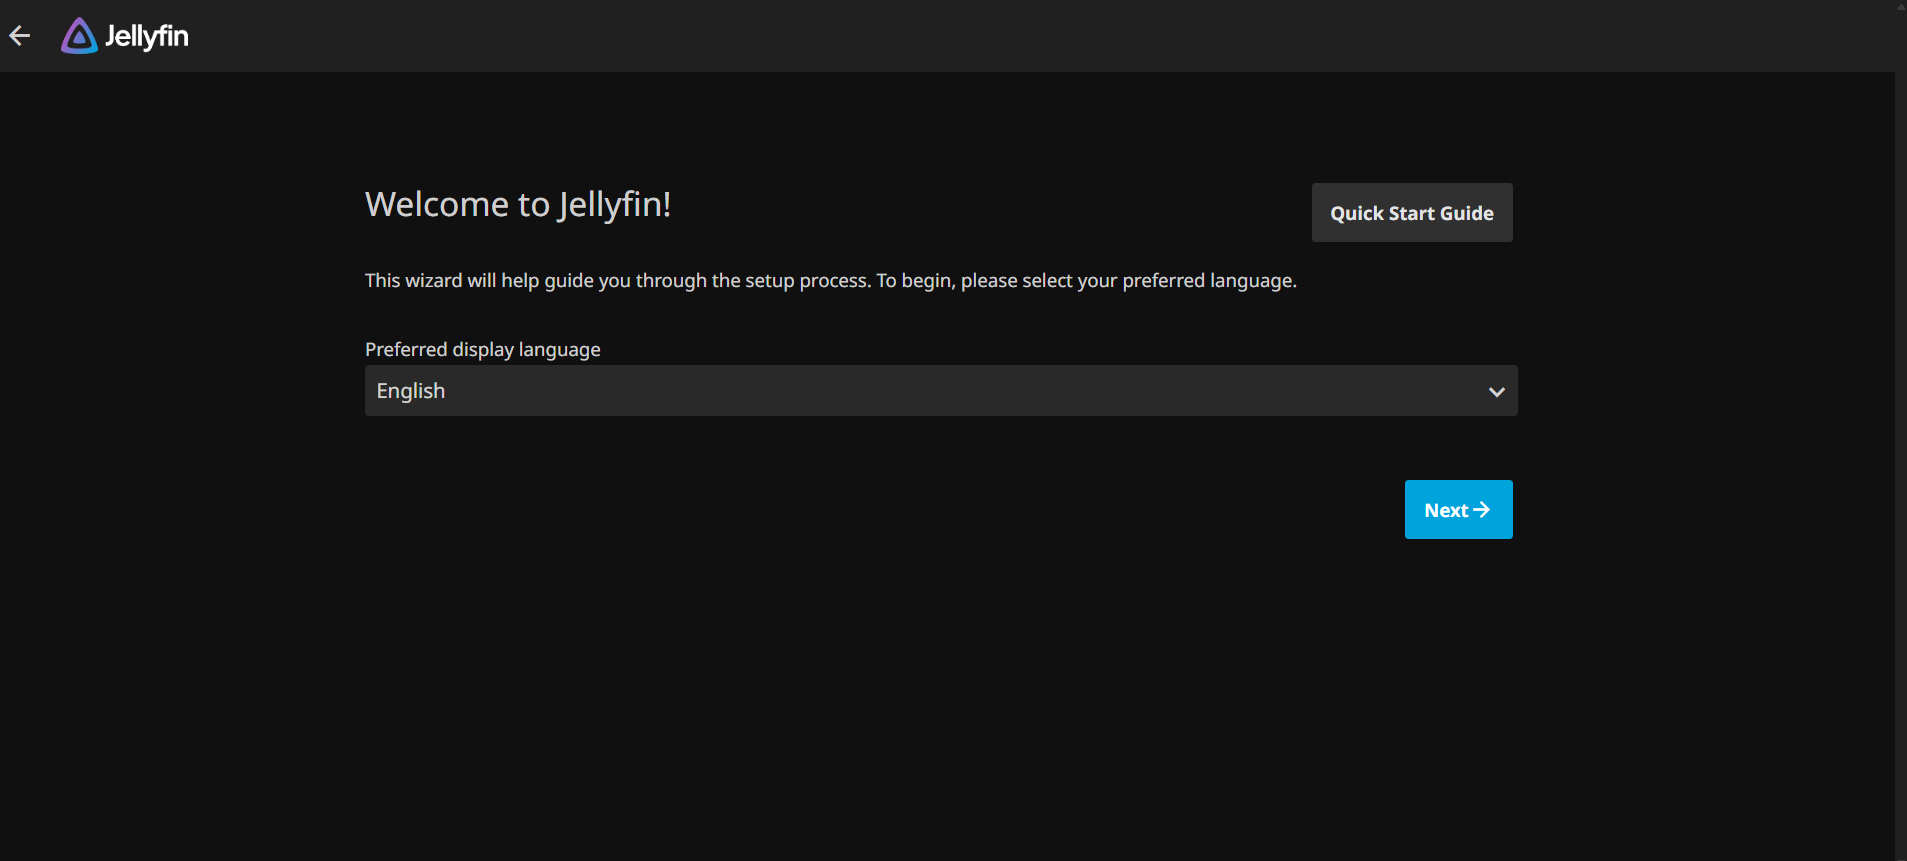Click the back arrow in header
Screen dimensions: 1907x861
tap(20, 36)
